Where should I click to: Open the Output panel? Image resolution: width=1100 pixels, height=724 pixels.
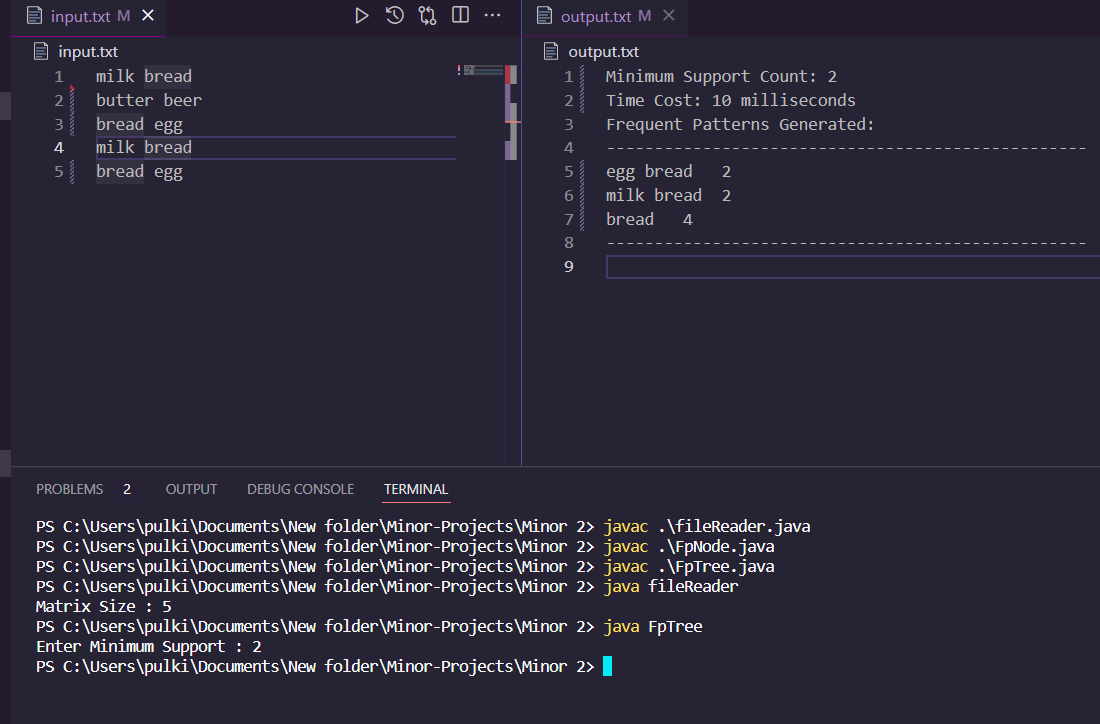click(x=191, y=489)
